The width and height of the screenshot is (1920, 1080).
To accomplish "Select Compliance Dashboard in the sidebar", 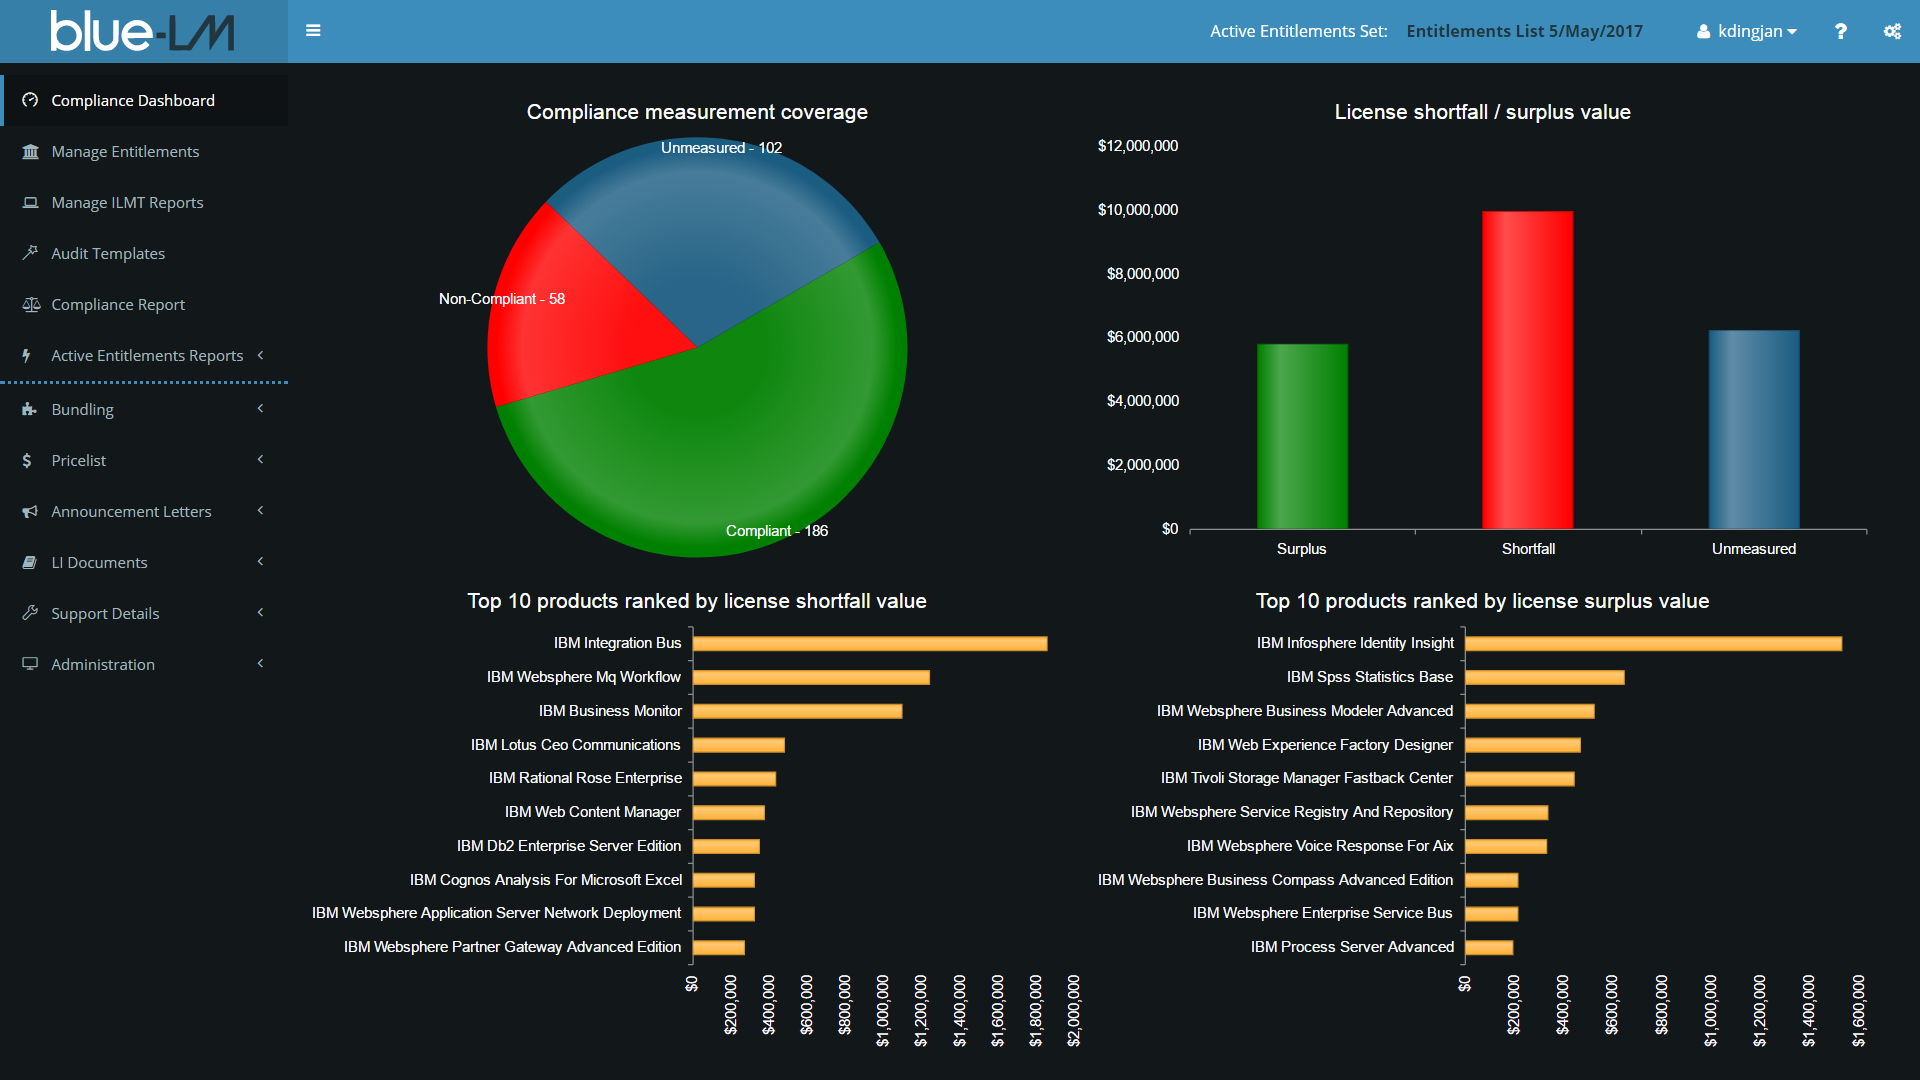I will pos(132,100).
